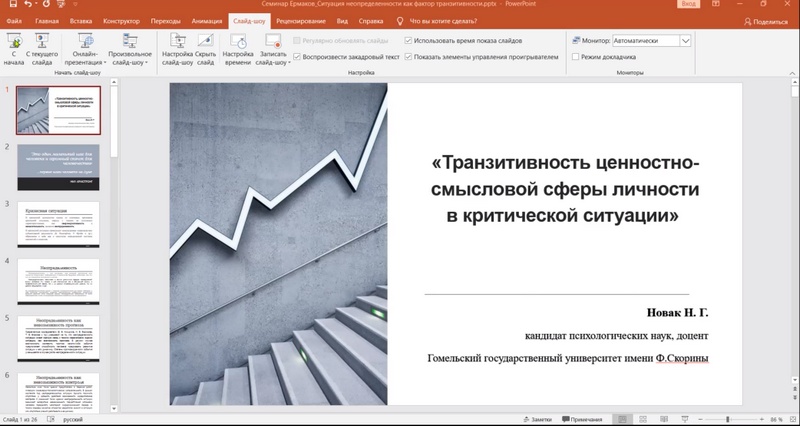Click 'С текущего слайда' slideshow icon
The image size is (800, 426).
pyautogui.click(x=41, y=48)
